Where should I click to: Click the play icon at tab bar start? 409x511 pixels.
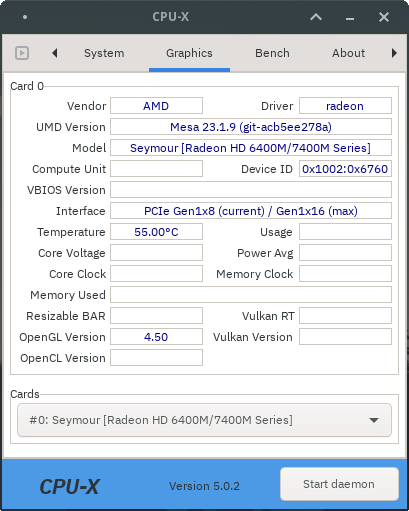pos(22,53)
